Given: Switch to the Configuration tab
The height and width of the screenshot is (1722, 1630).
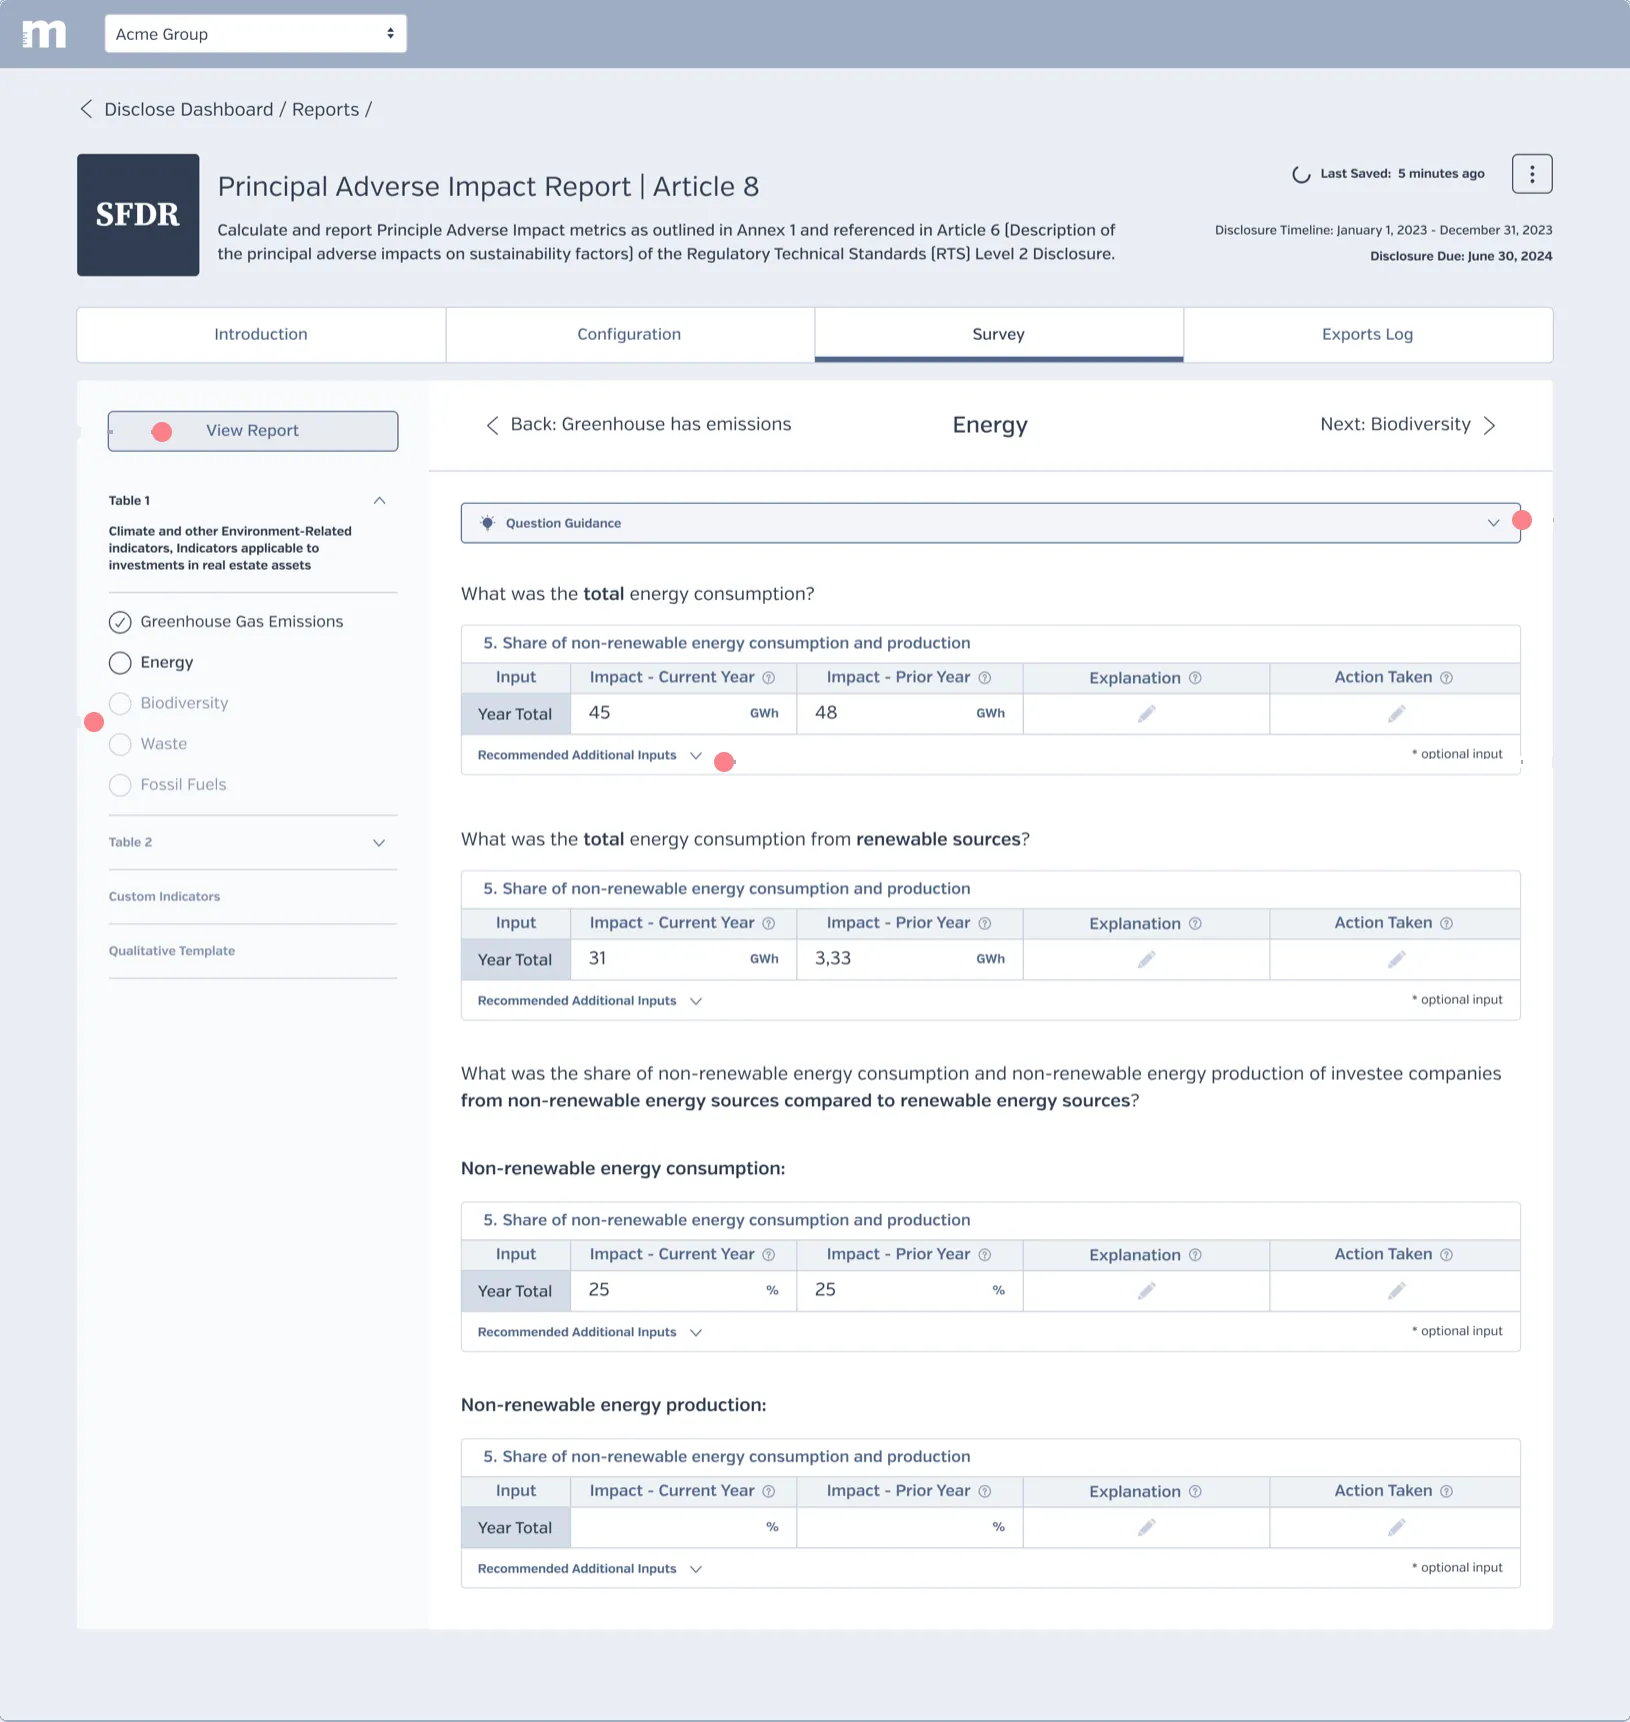Looking at the screenshot, I should pyautogui.click(x=629, y=334).
